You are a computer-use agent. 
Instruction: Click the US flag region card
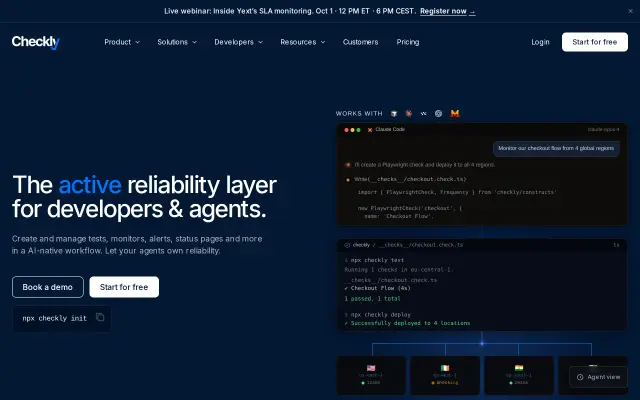point(371,376)
